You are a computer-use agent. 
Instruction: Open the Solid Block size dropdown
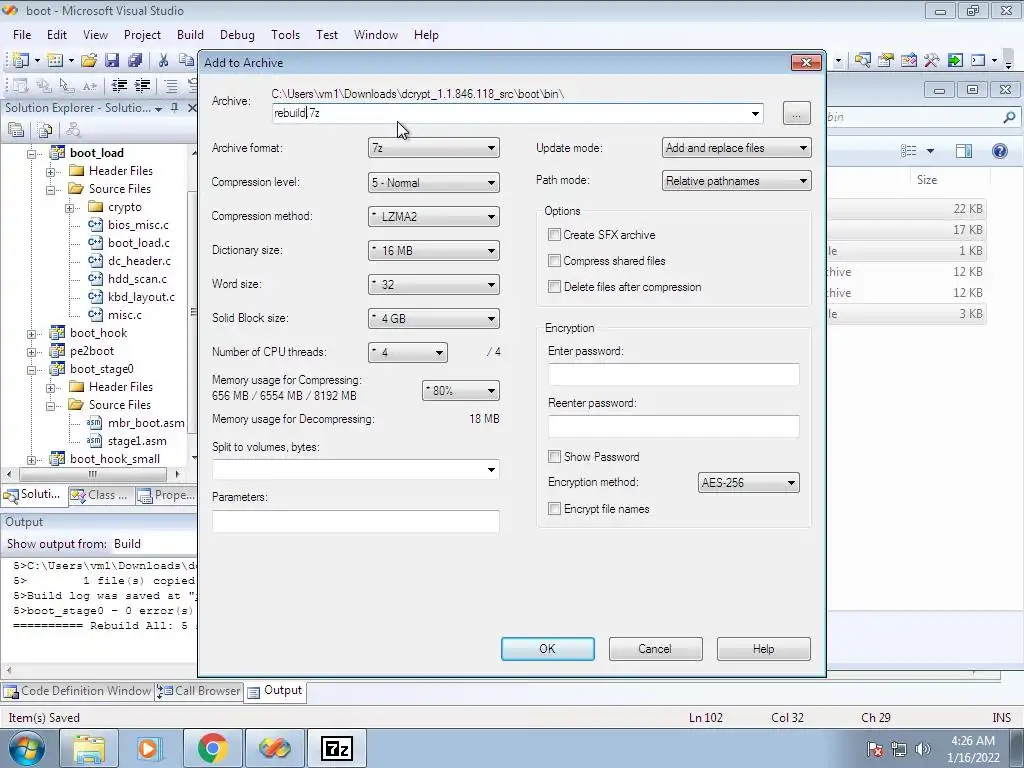434,319
